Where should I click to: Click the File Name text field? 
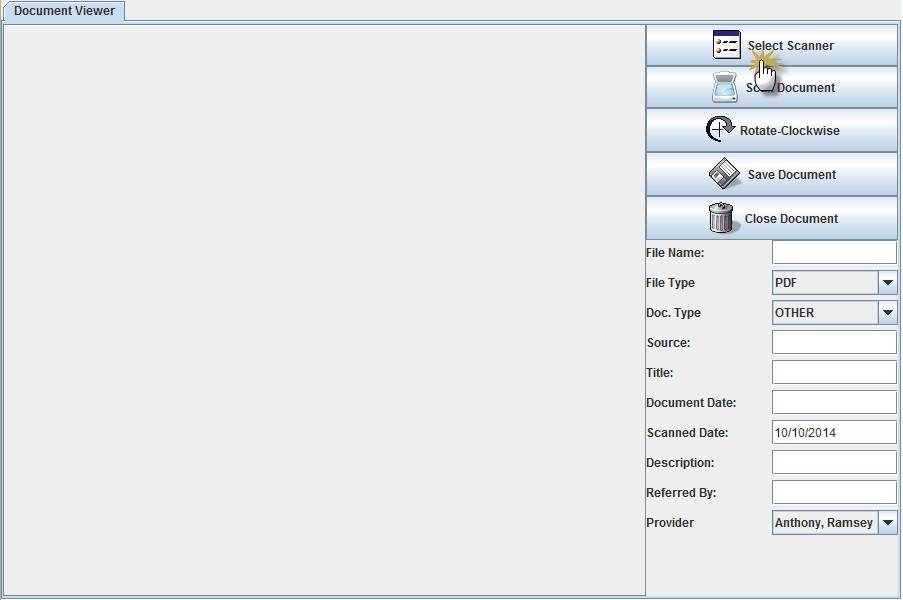[834, 253]
